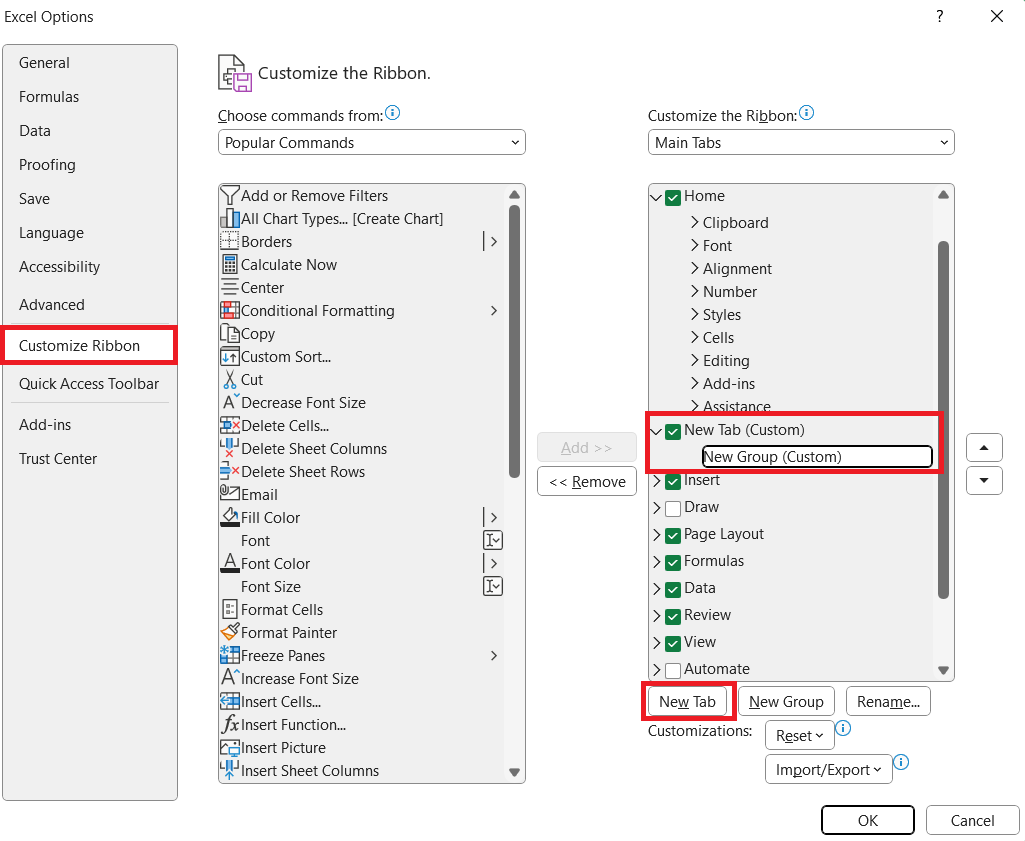Uncheck the Insert tab checkbox
Screen dimensions: 1025x841
point(673,482)
